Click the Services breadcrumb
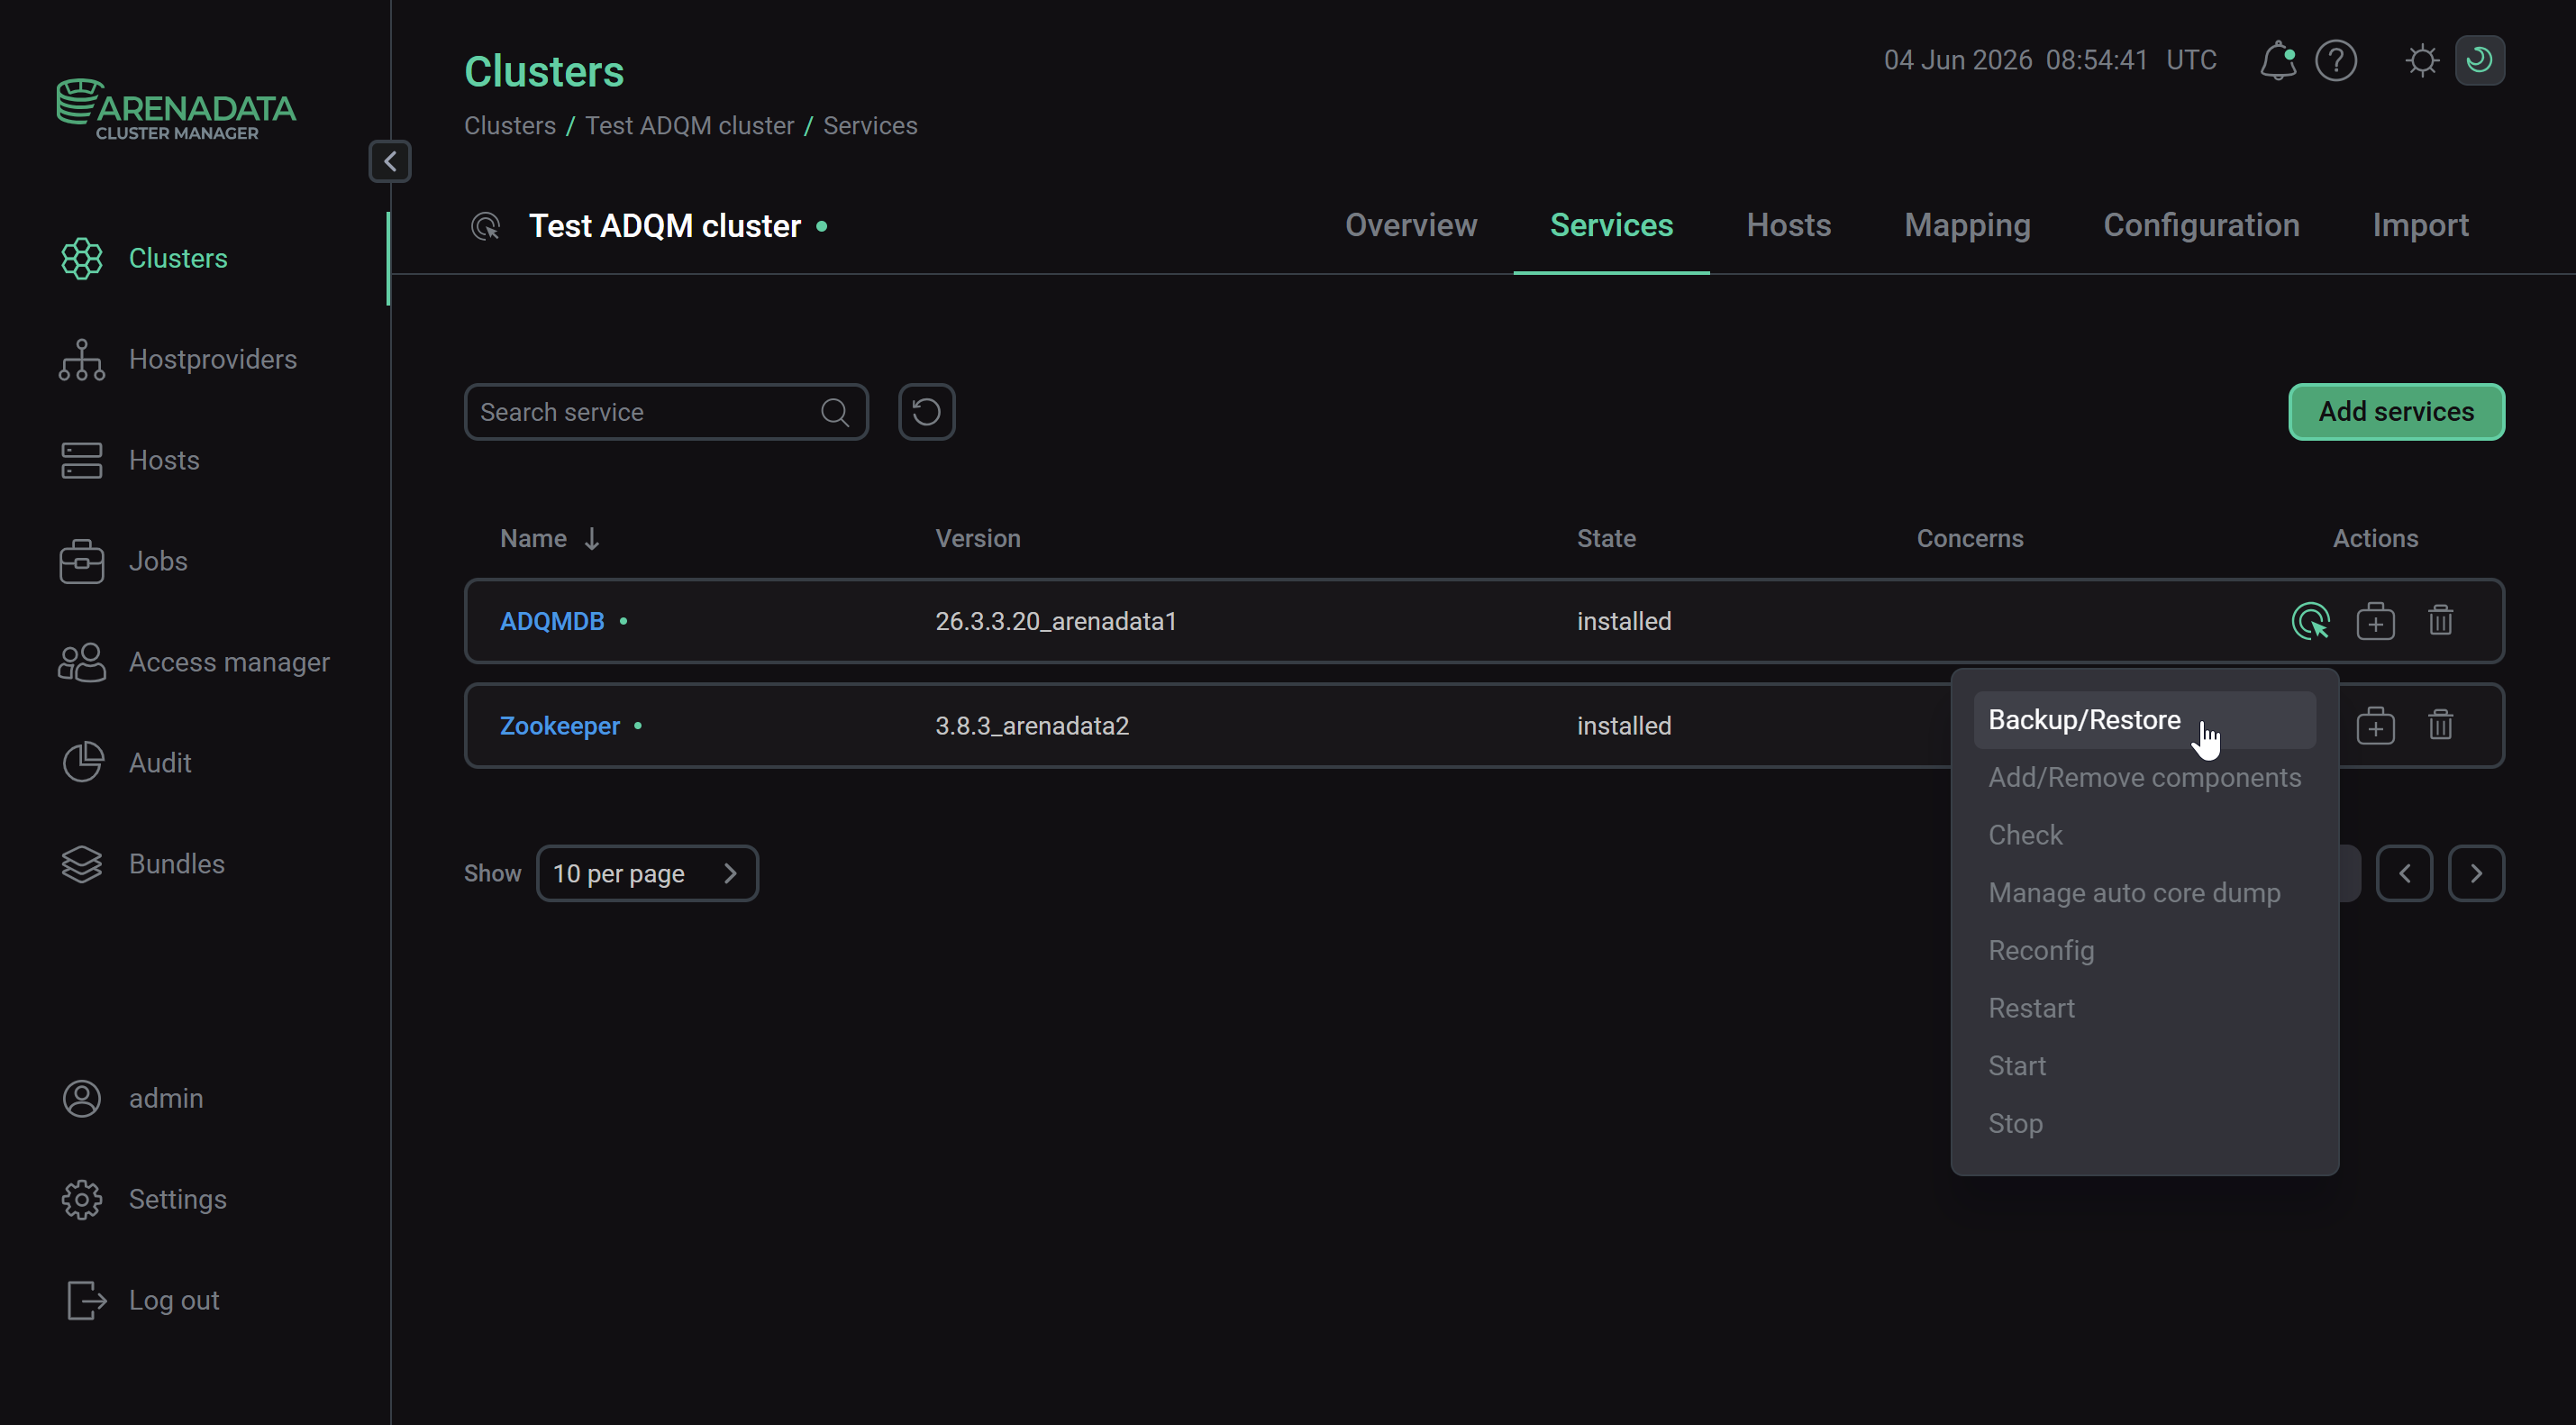Viewport: 2576px width, 1425px height. pyautogui.click(x=870, y=126)
